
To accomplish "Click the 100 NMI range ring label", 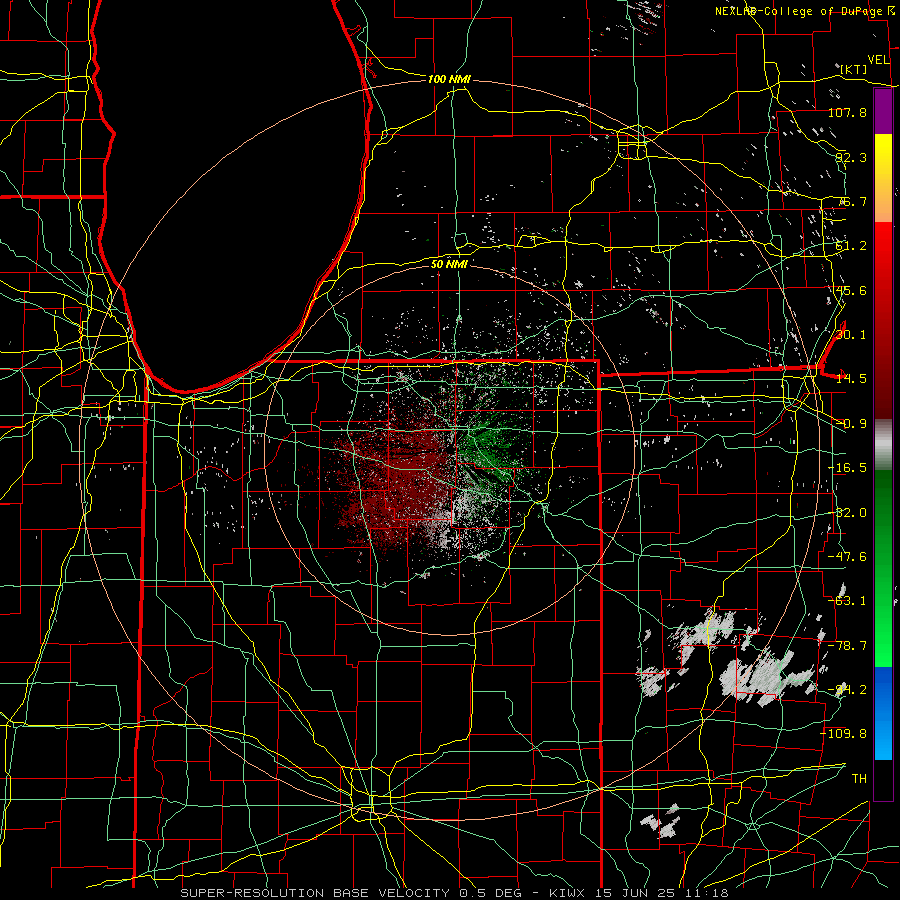I will (449, 79).
